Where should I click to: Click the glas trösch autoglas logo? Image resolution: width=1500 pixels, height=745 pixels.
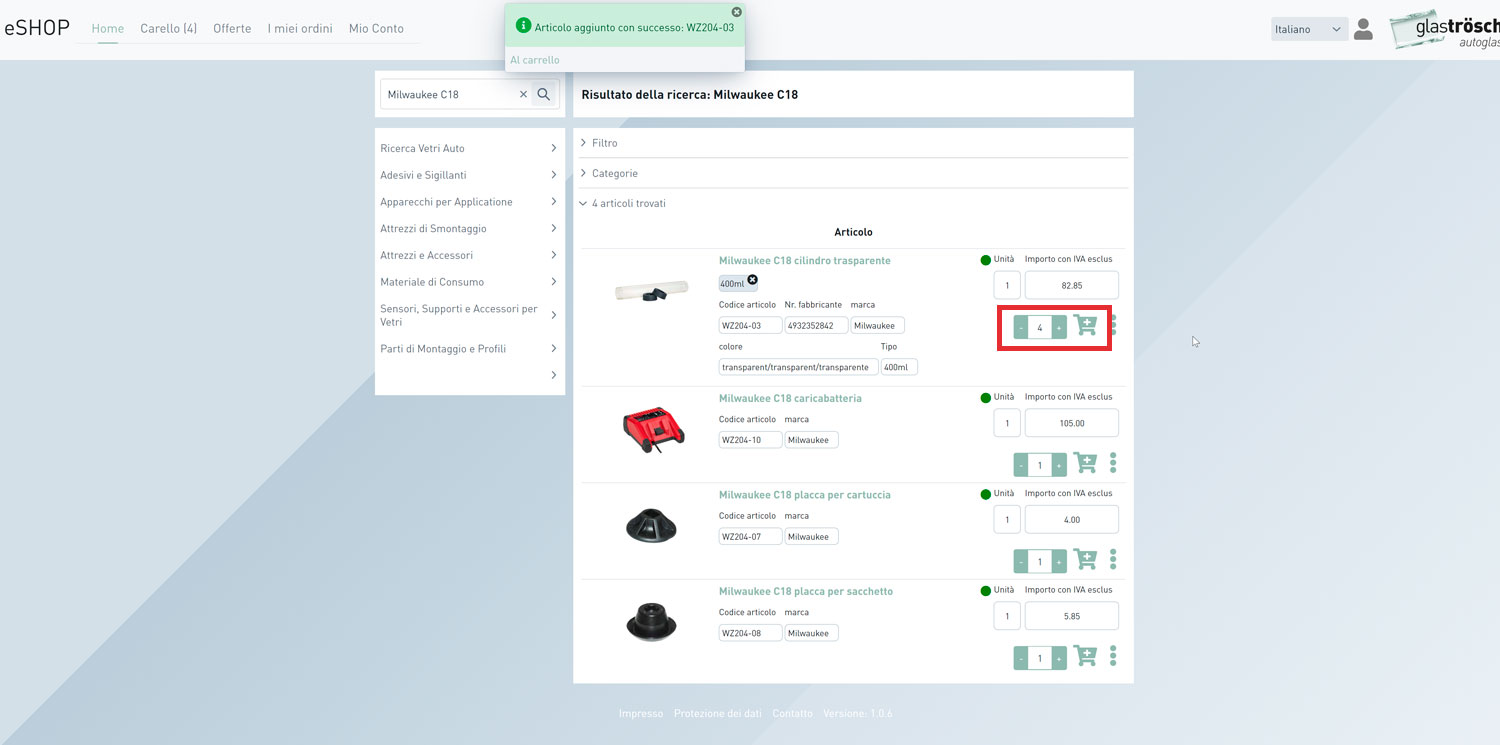[x=1445, y=30]
